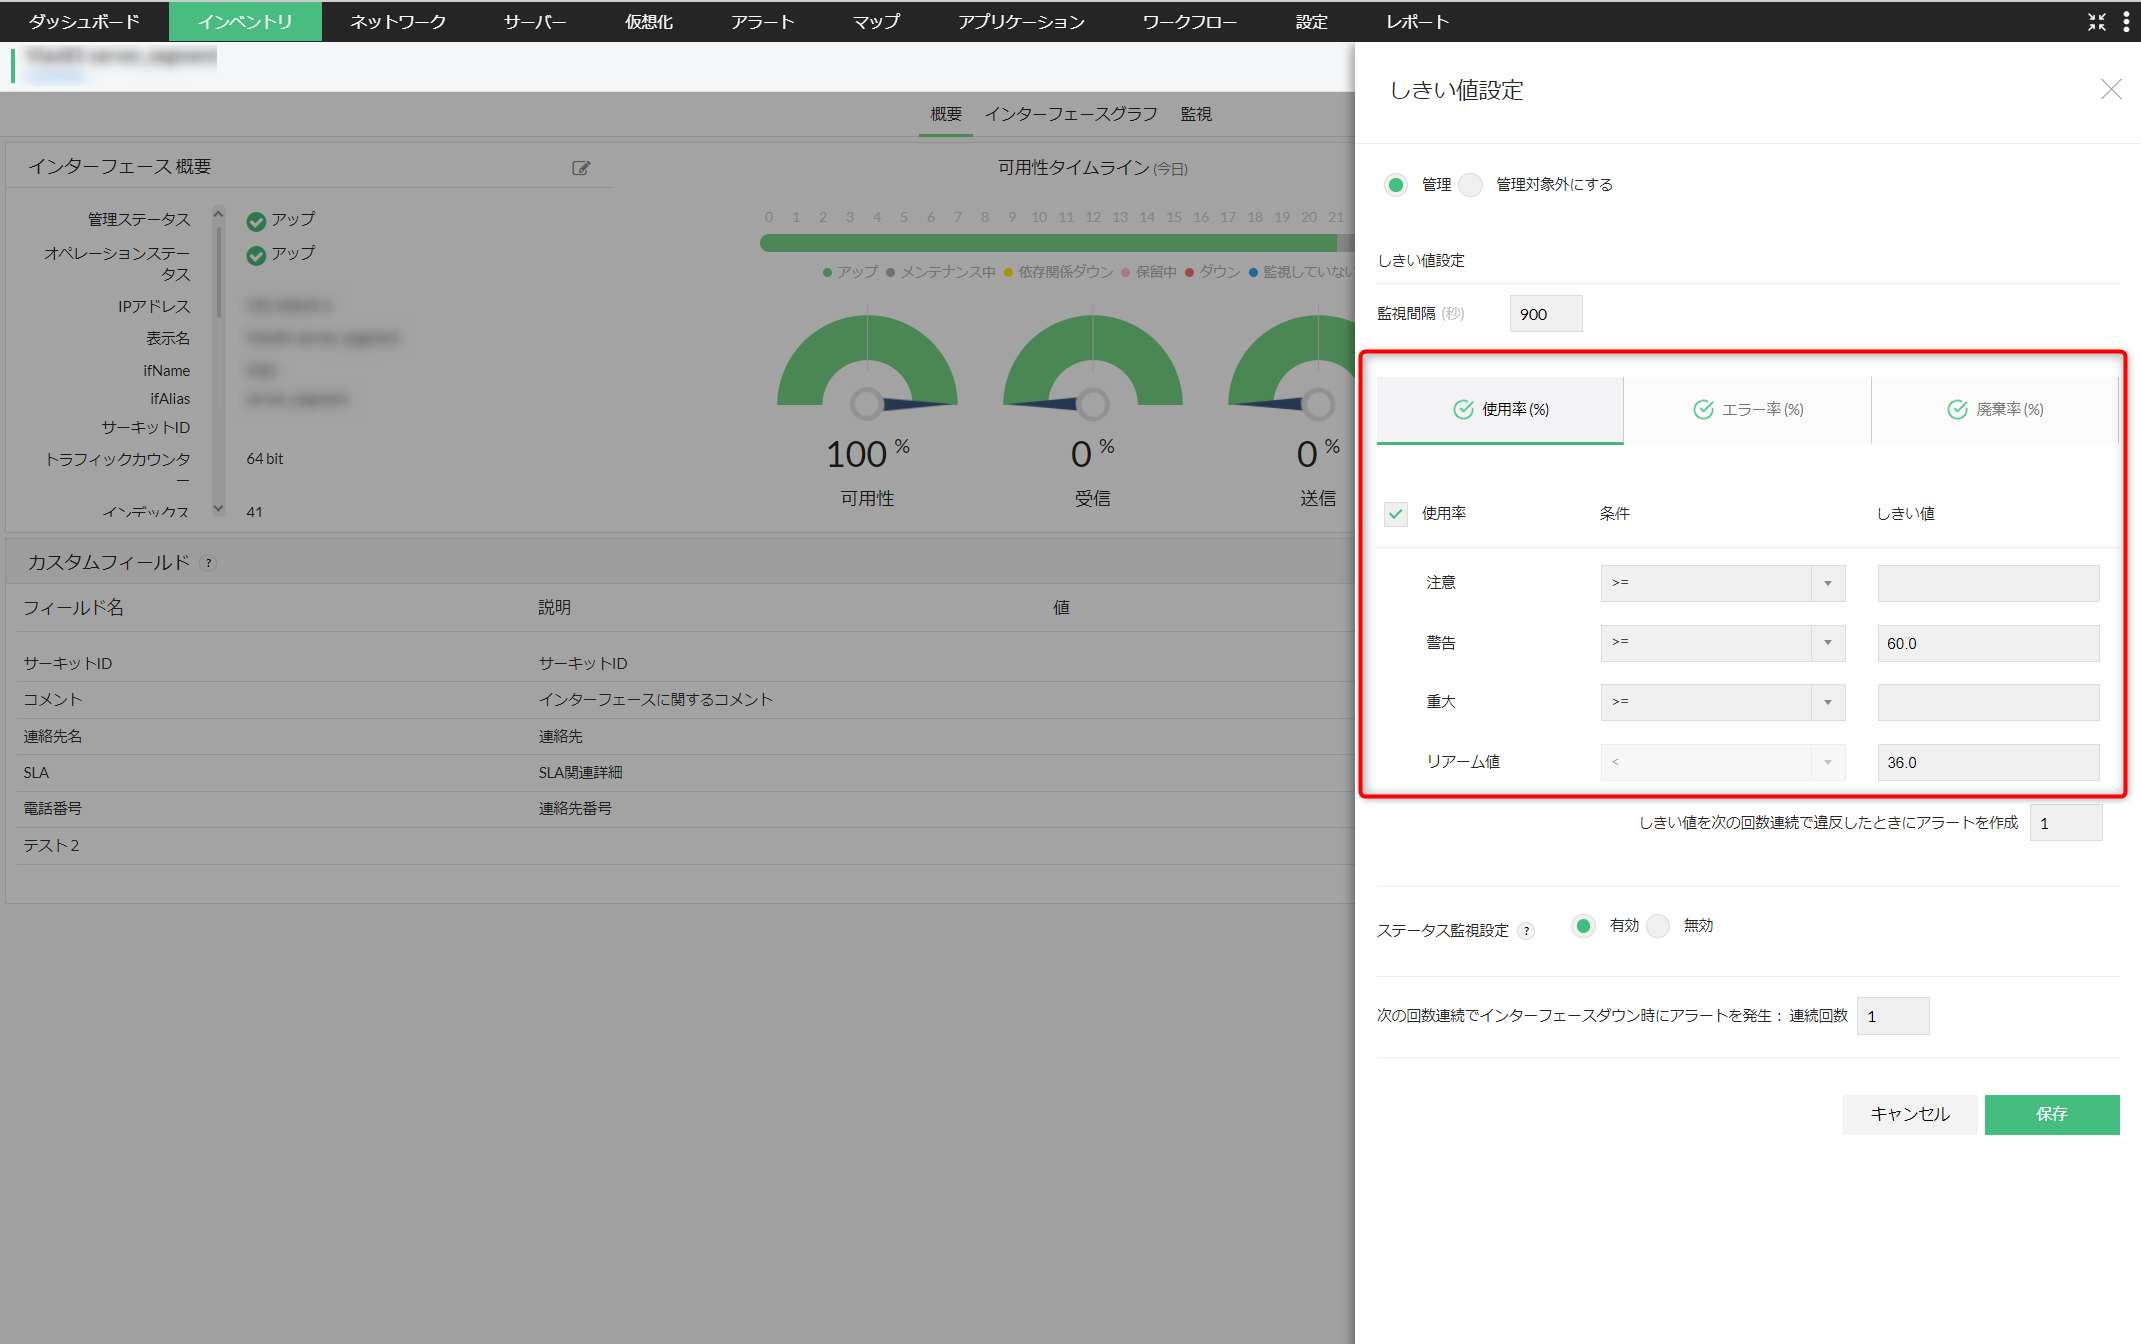Click the 監視間隔 input field
This screenshot has height=1344, width=2141.
[x=1545, y=314]
